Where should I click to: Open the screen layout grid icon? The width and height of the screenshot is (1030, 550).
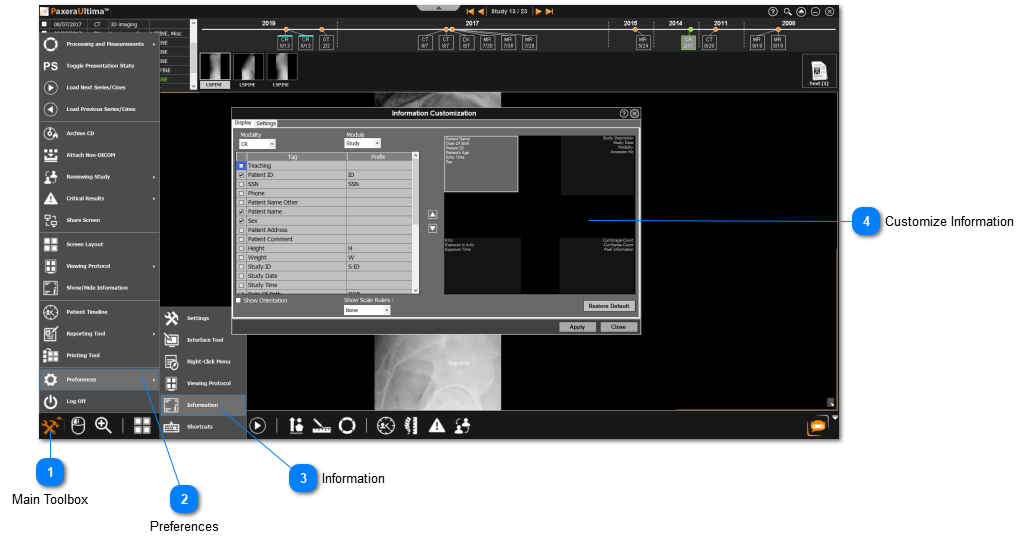coord(142,425)
